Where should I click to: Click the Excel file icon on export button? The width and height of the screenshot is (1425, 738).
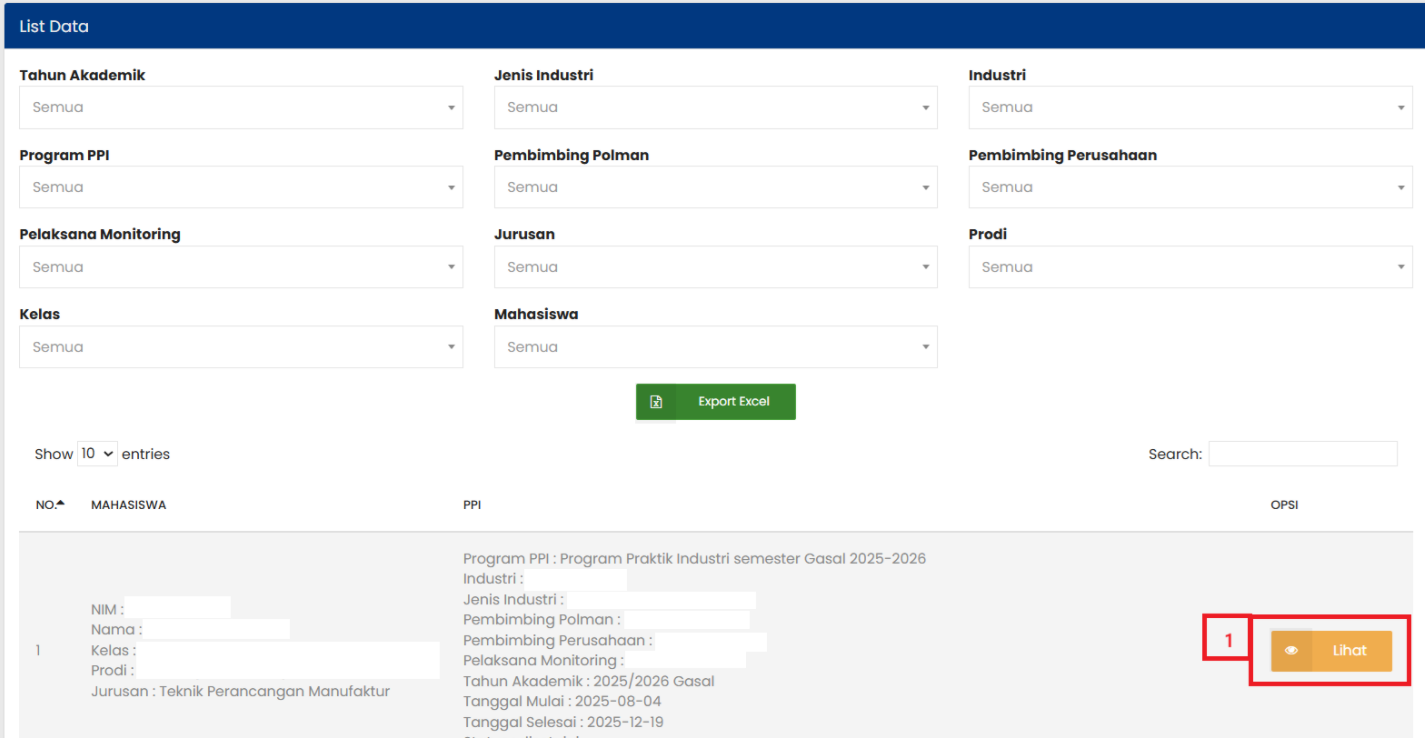pos(656,402)
